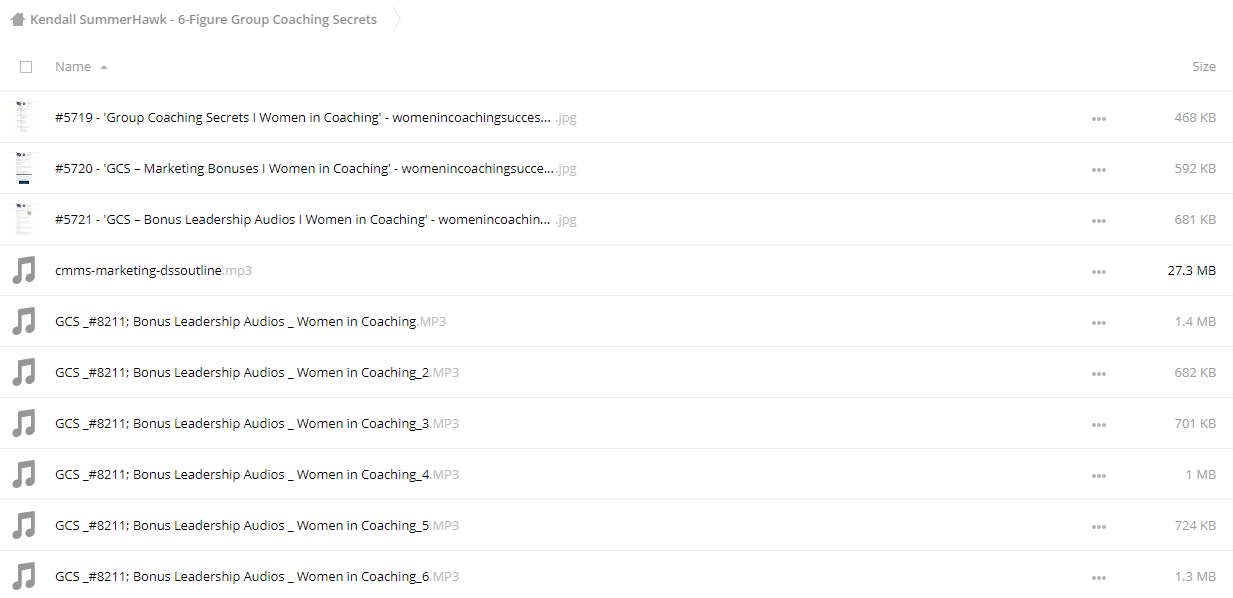
Task: Open the Kendall SummerHawk breadcrumb folder link
Action: (203, 19)
